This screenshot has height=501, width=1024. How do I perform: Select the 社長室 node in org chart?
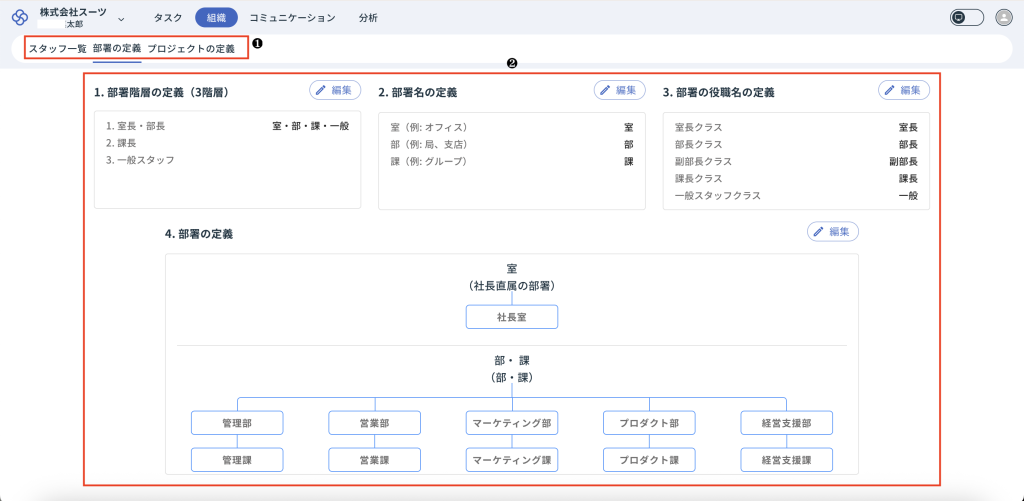coord(511,317)
